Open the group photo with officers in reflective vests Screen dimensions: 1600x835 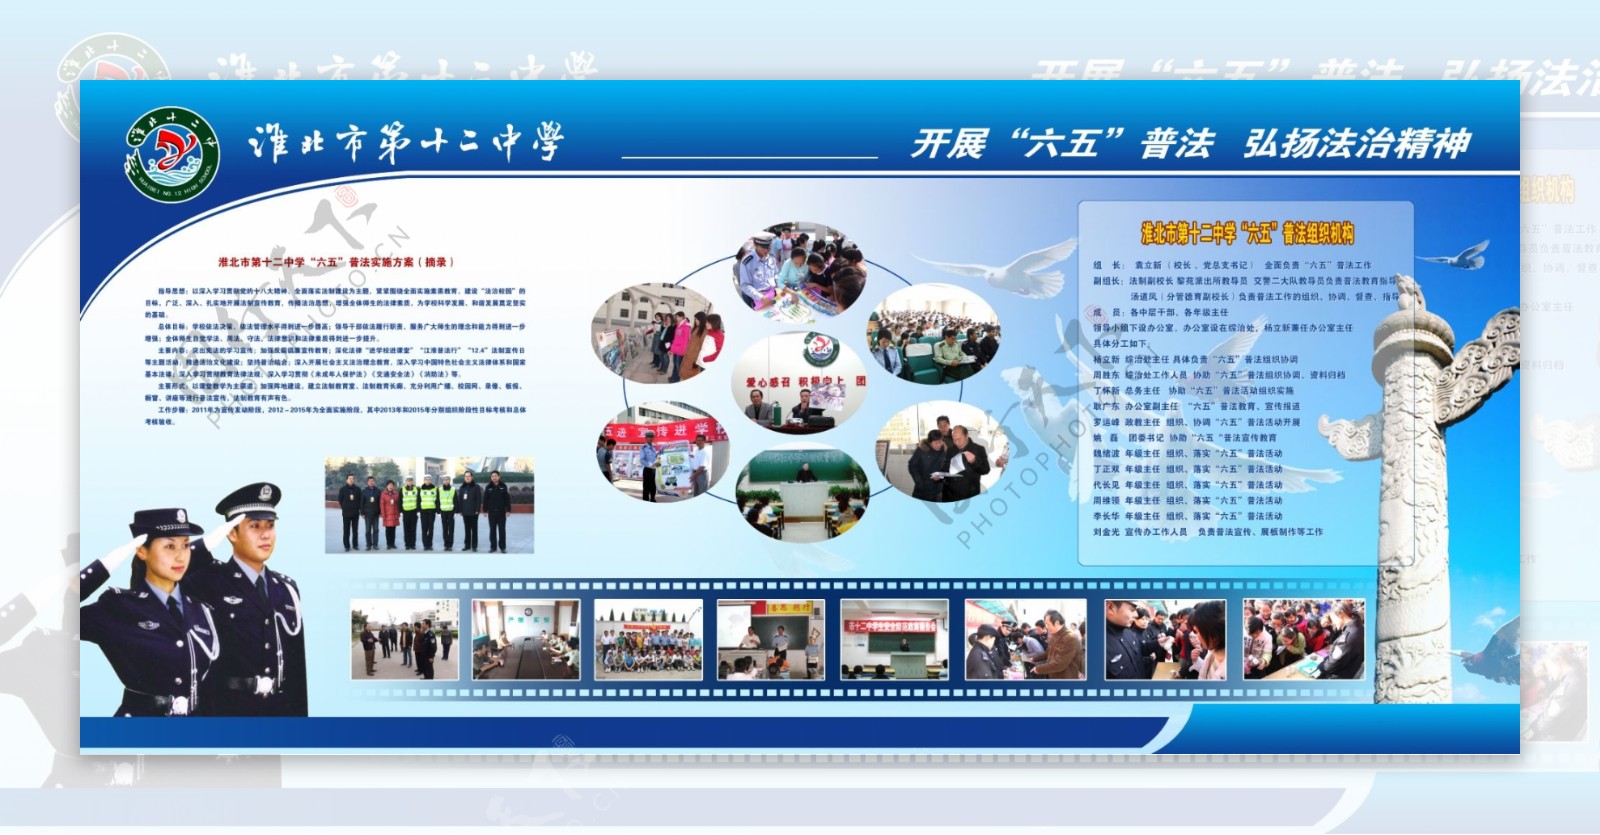tap(430, 504)
